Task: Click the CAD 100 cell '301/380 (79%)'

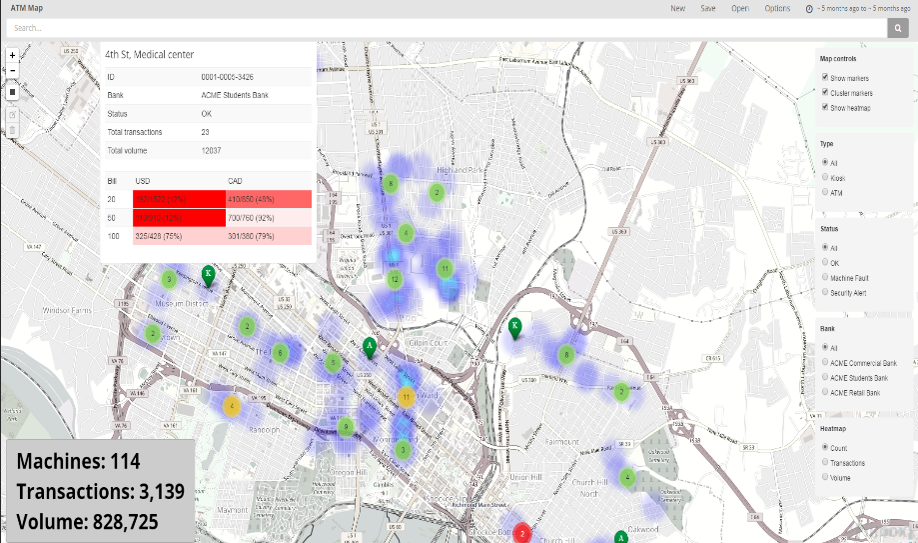Action: [x=269, y=236]
